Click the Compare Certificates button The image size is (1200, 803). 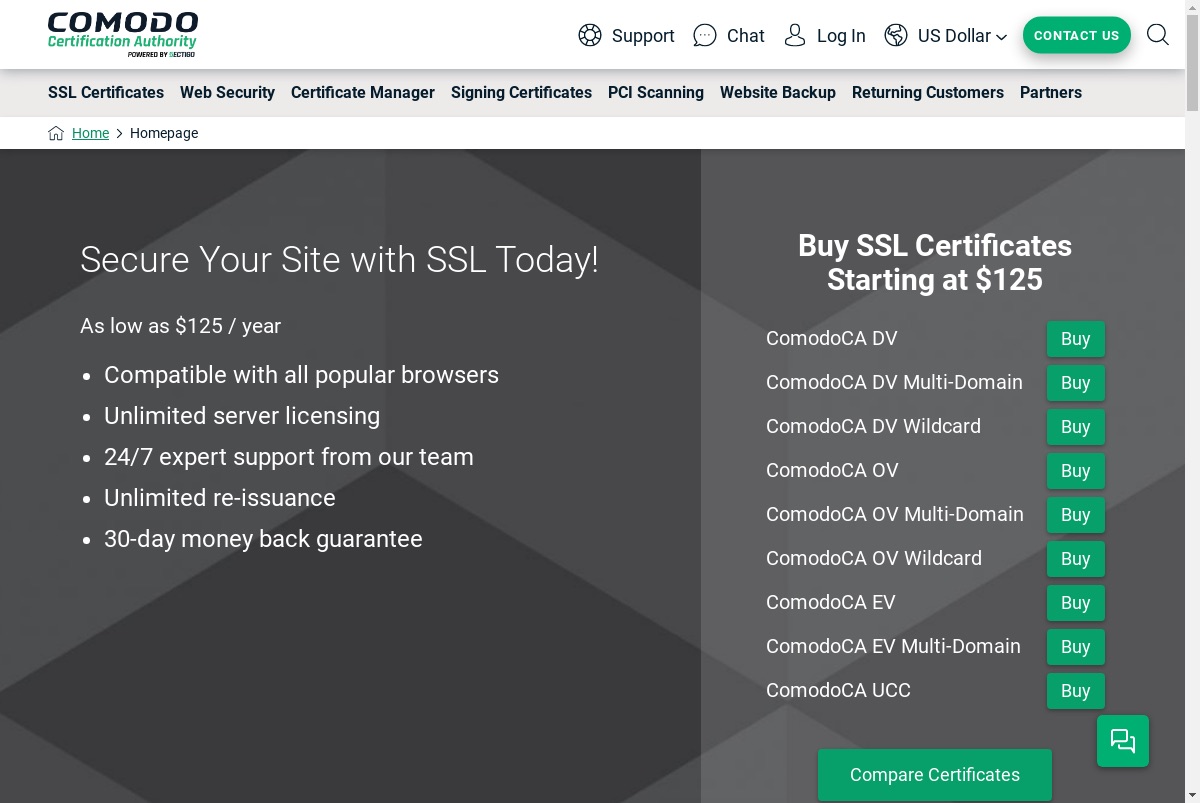click(935, 775)
